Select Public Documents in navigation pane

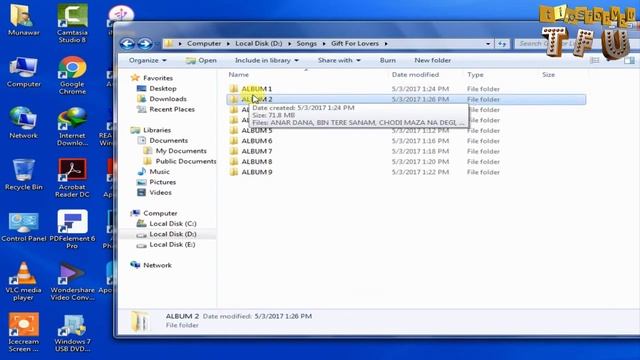(x=186, y=161)
